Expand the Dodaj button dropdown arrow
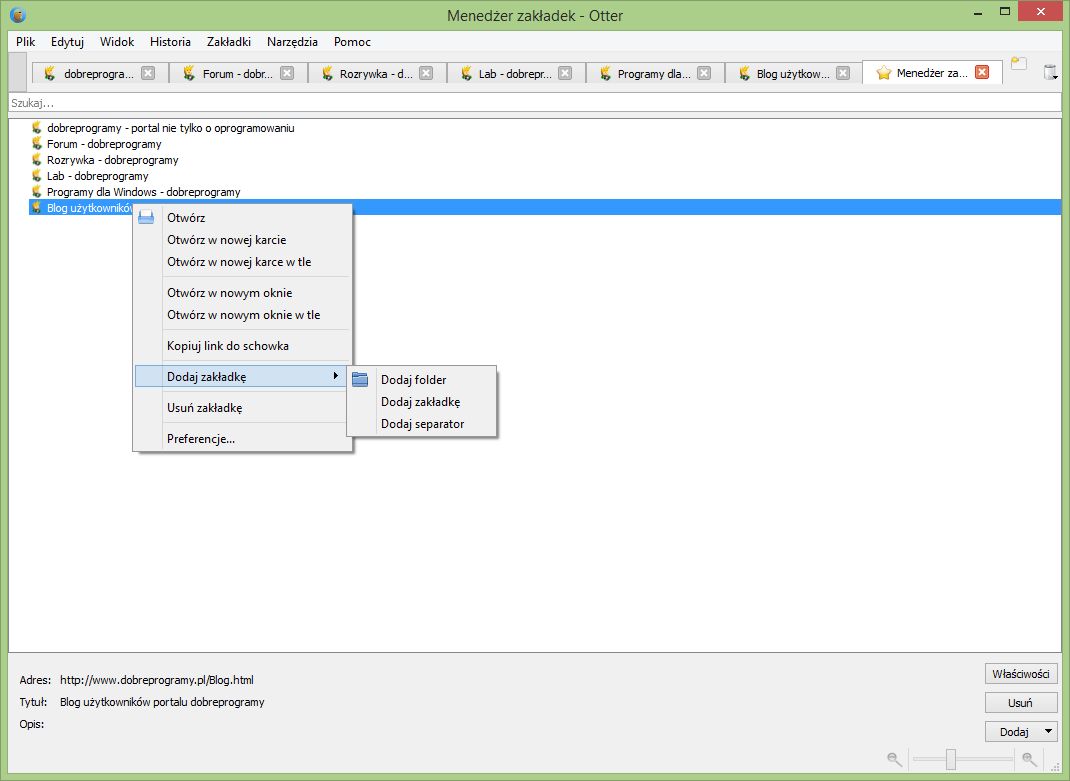The image size is (1070, 781). (1049, 731)
